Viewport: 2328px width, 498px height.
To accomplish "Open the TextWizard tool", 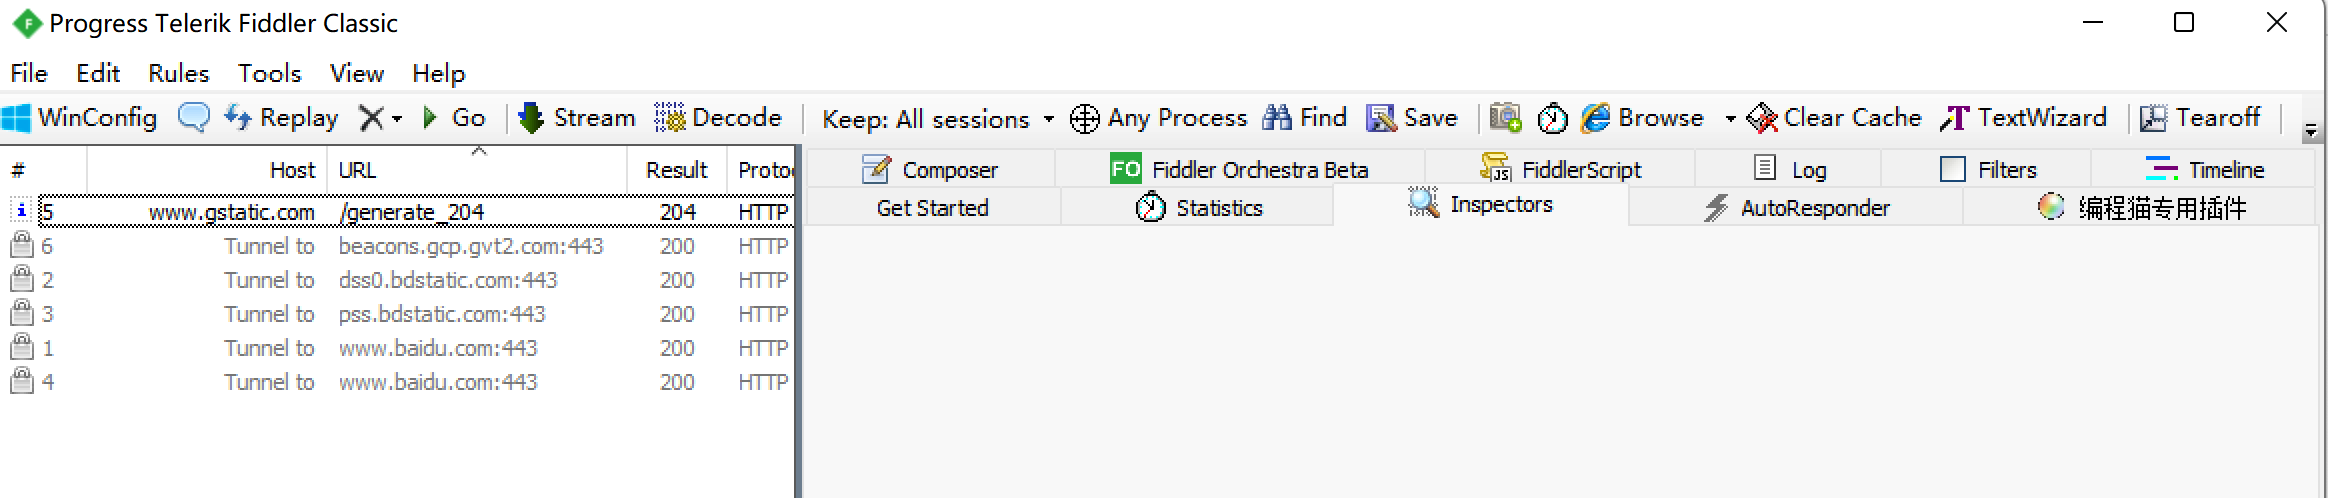I will [x=2023, y=118].
